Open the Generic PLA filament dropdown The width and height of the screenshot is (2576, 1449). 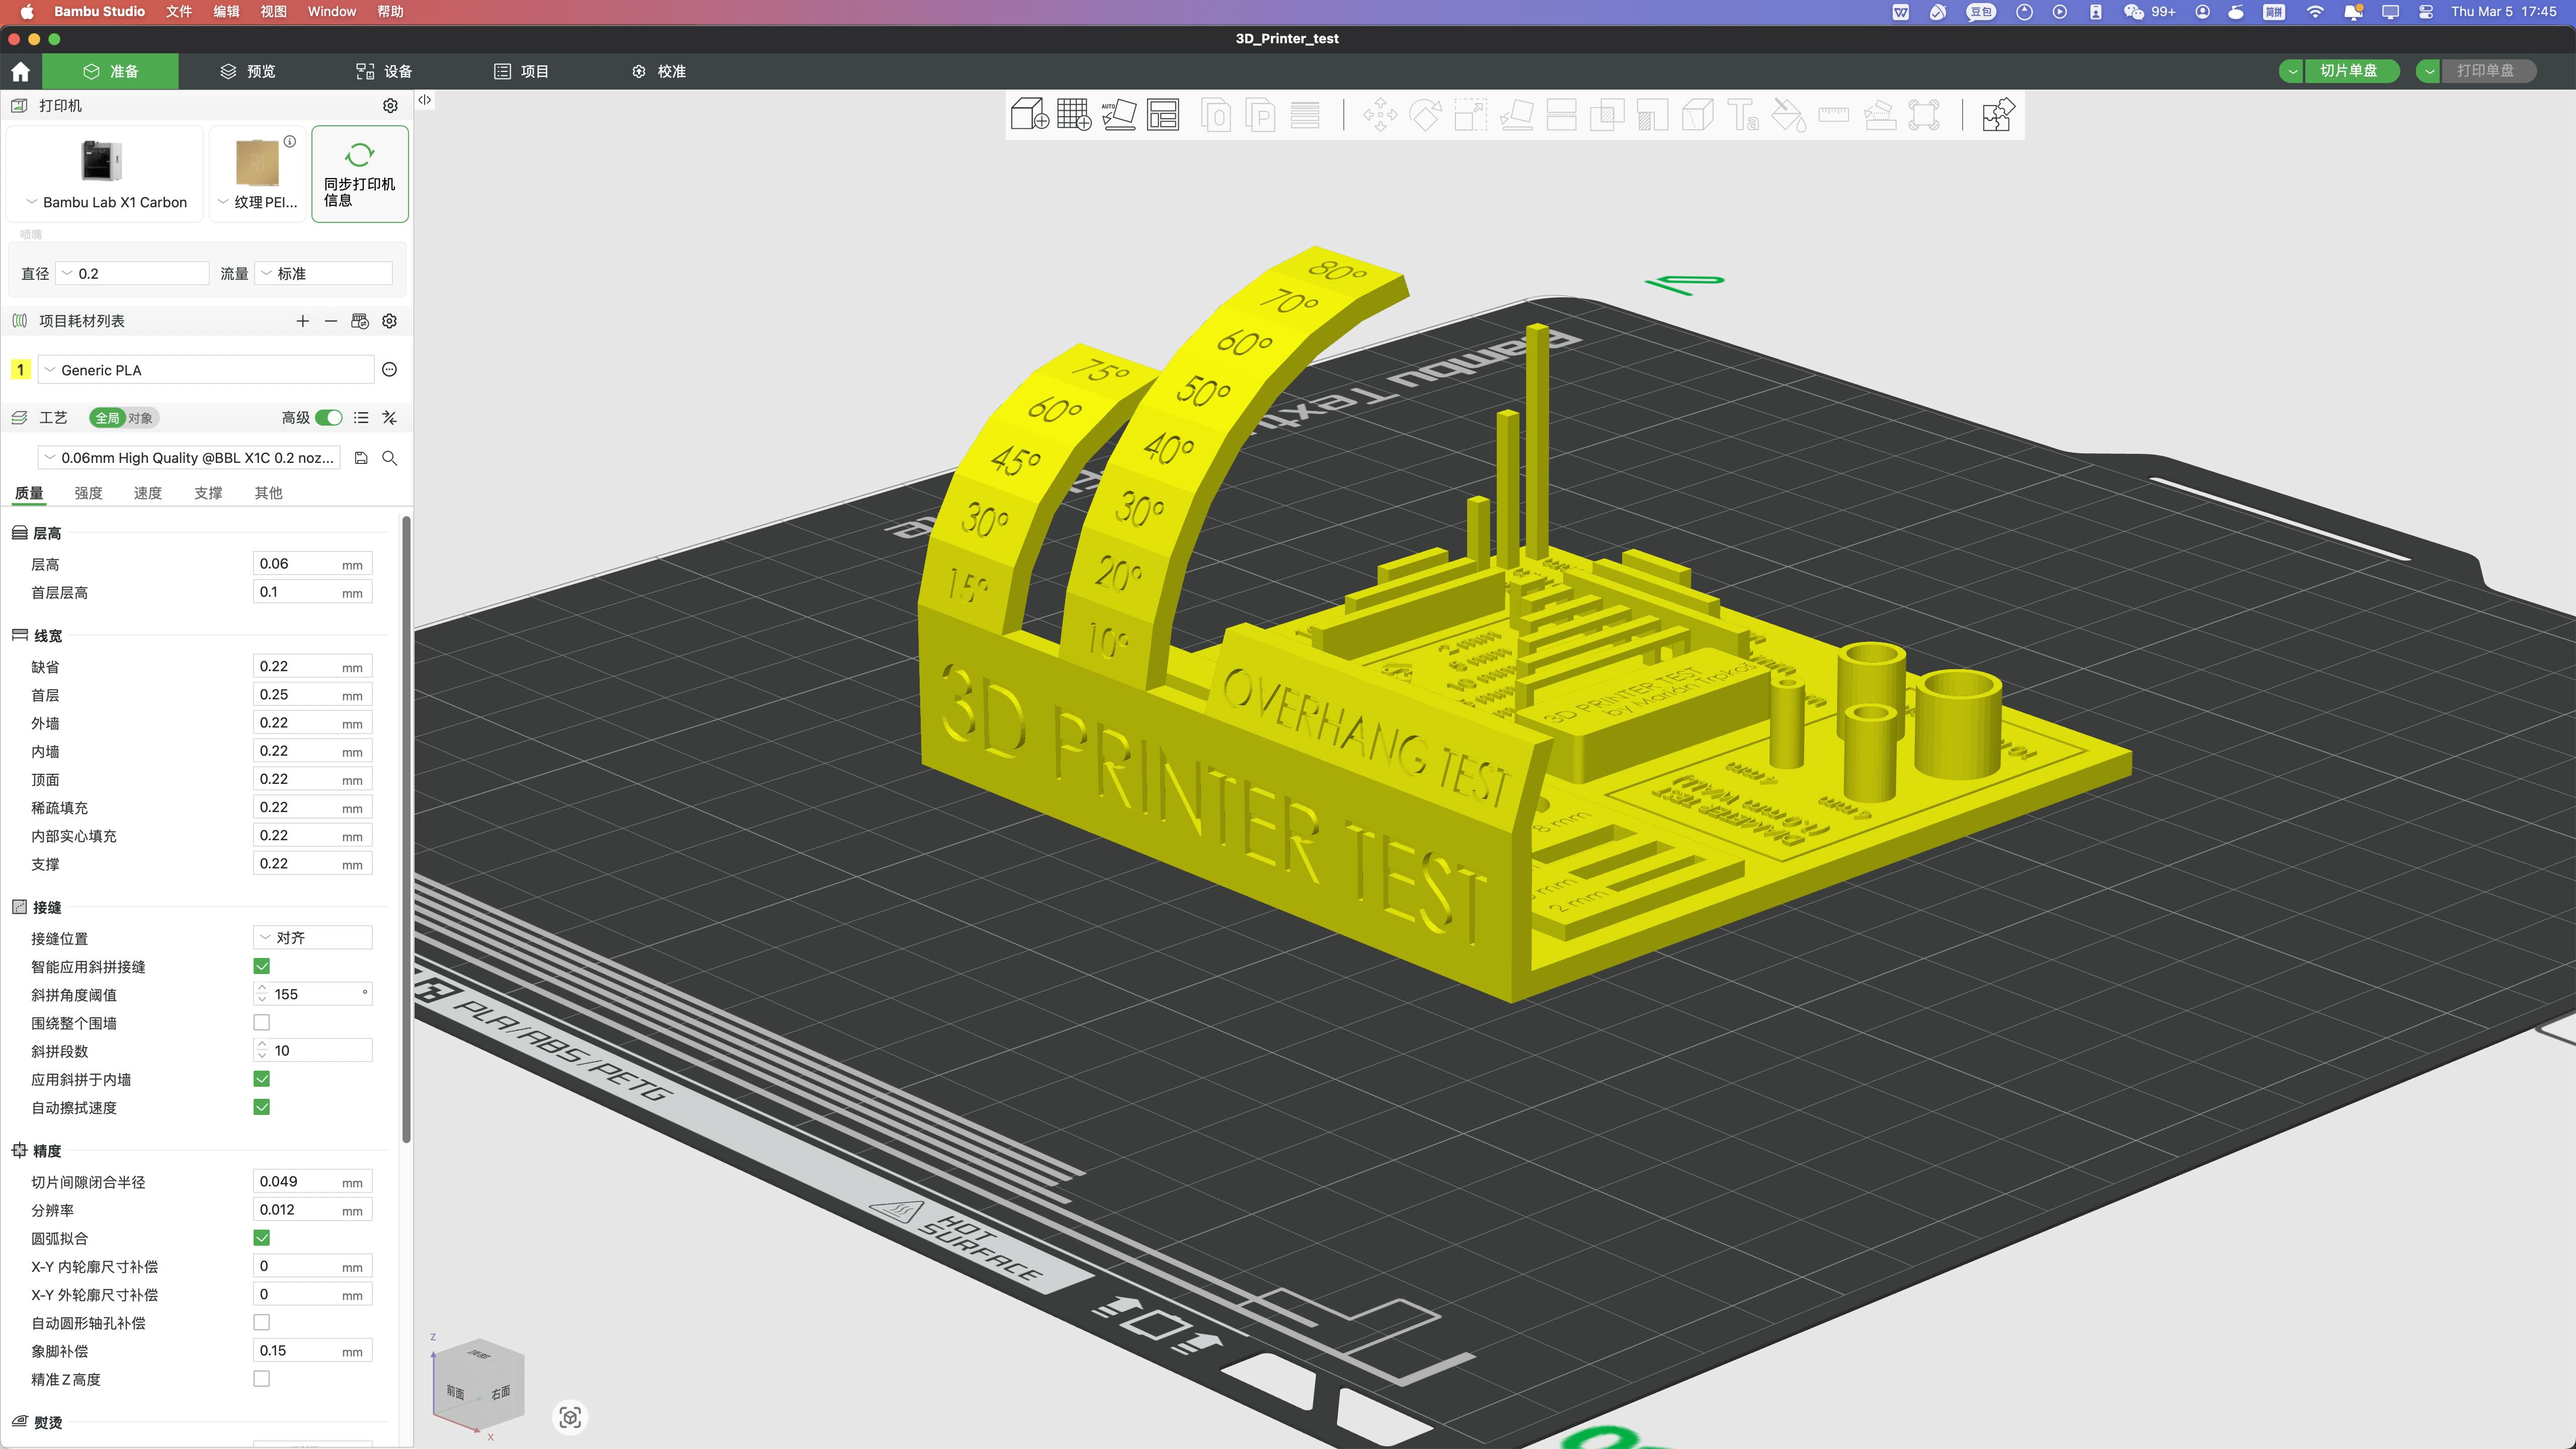(x=206, y=369)
